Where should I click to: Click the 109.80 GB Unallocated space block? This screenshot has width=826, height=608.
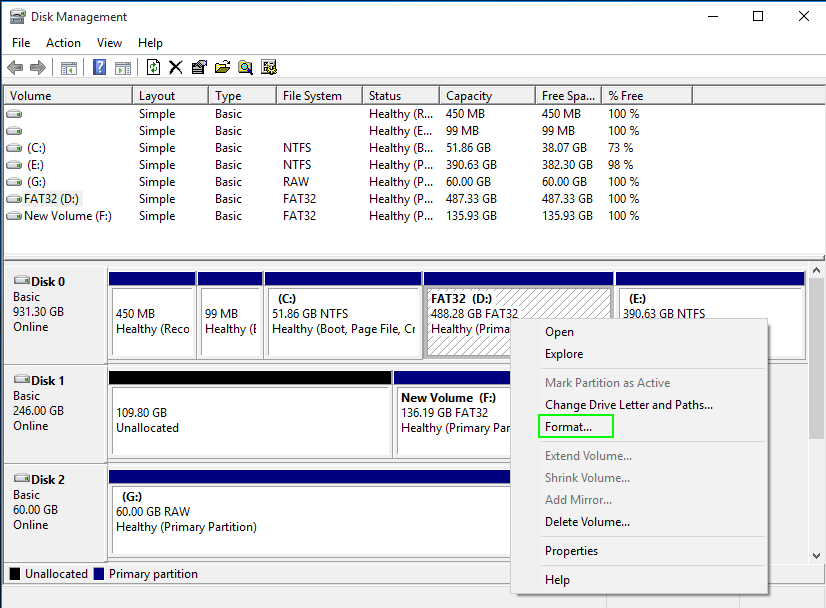point(249,420)
